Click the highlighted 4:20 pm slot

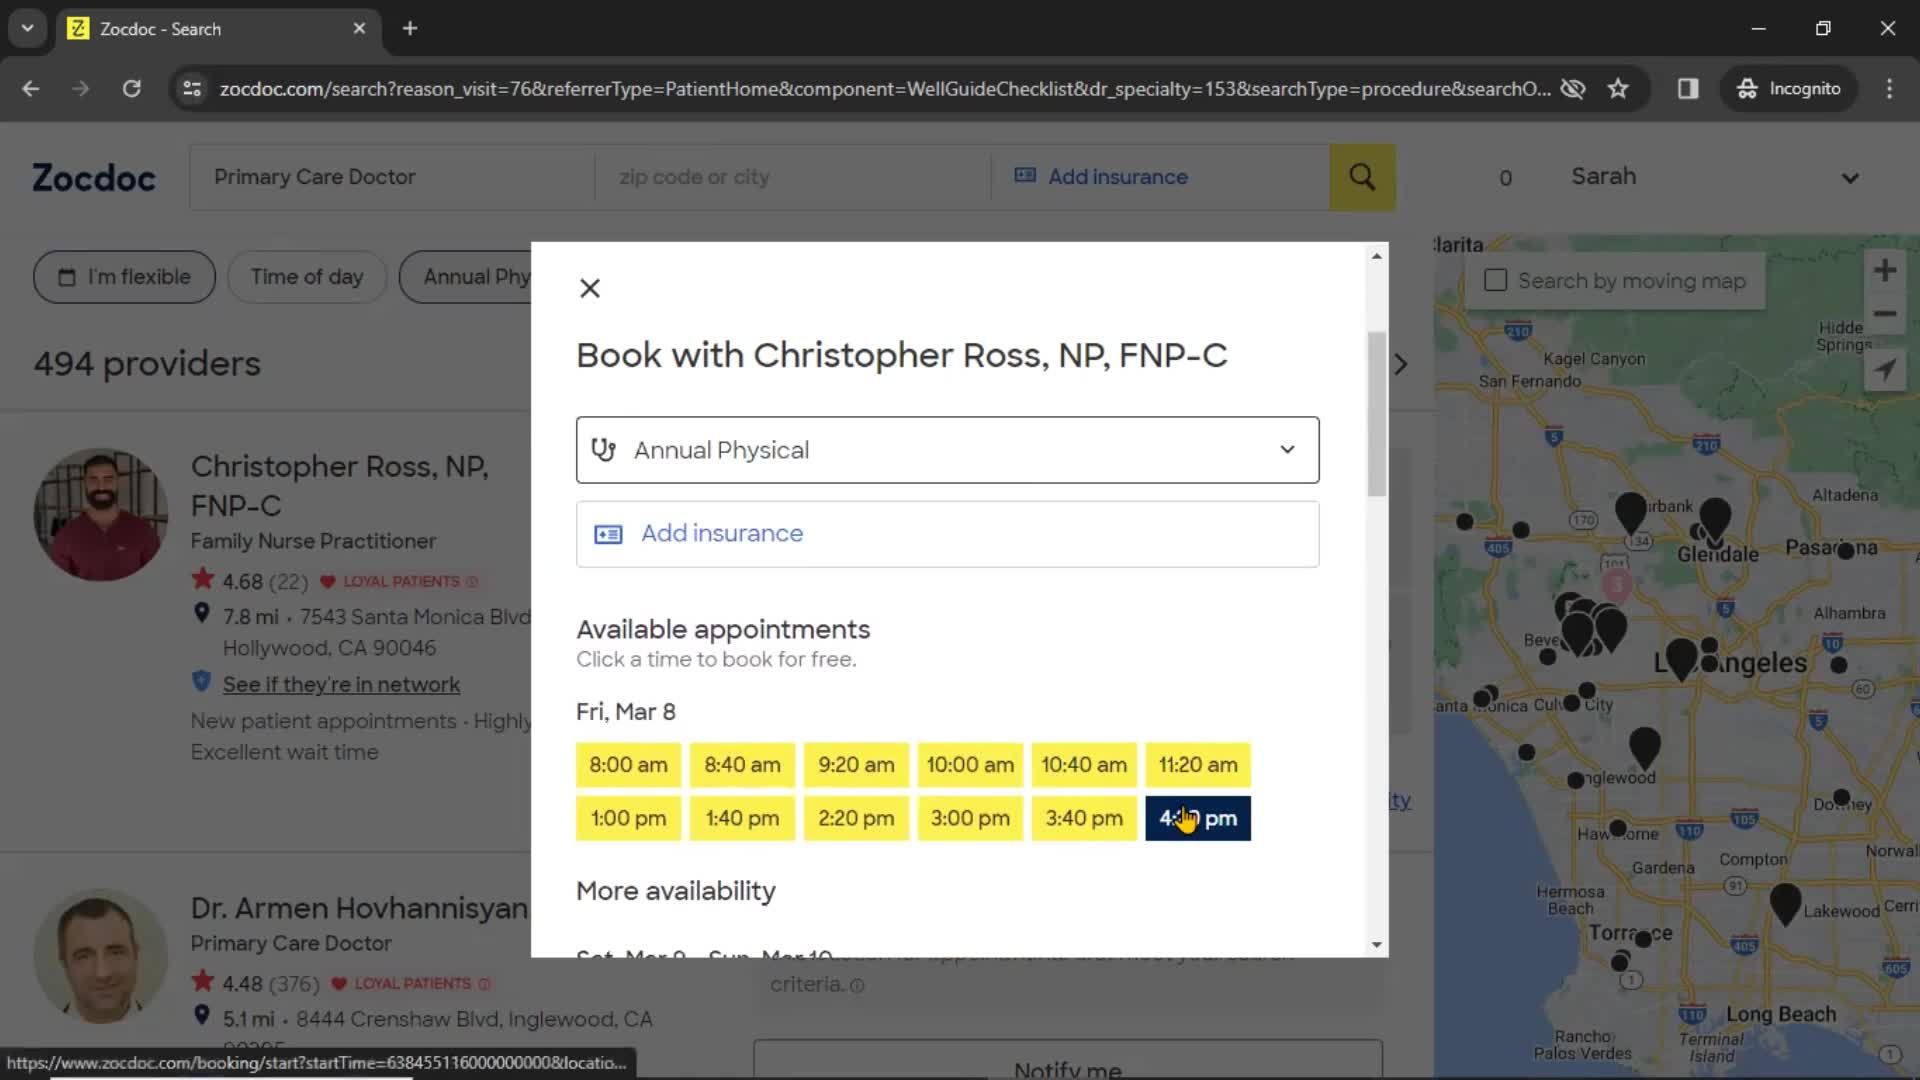pos(1198,818)
